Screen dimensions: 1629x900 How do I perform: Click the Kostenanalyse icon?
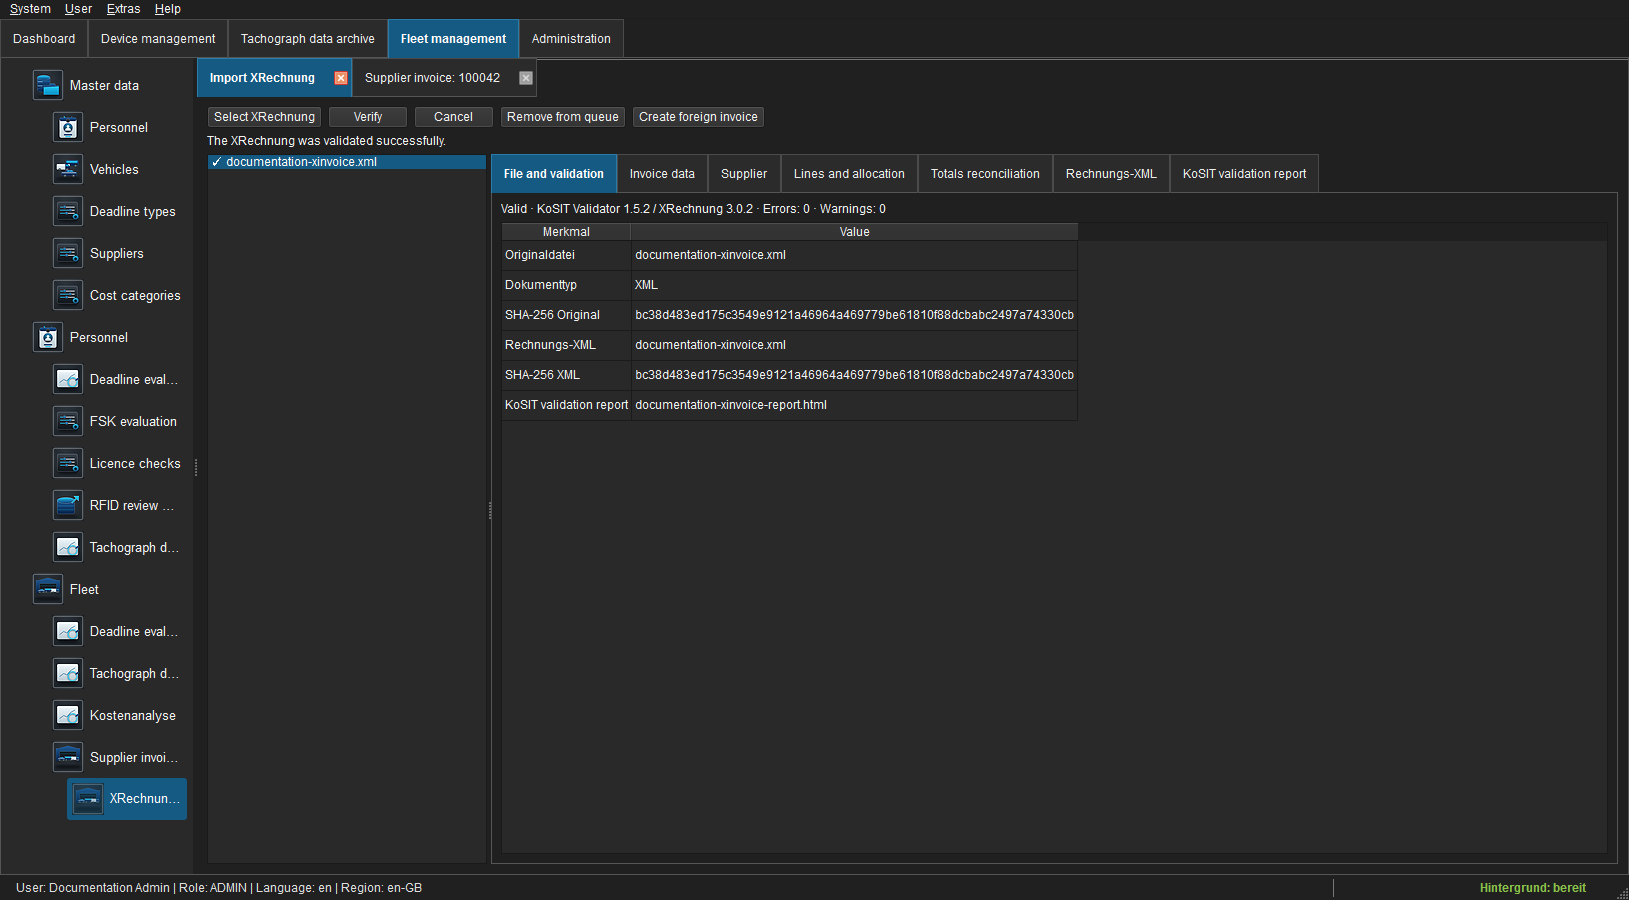(x=68, y=715)
